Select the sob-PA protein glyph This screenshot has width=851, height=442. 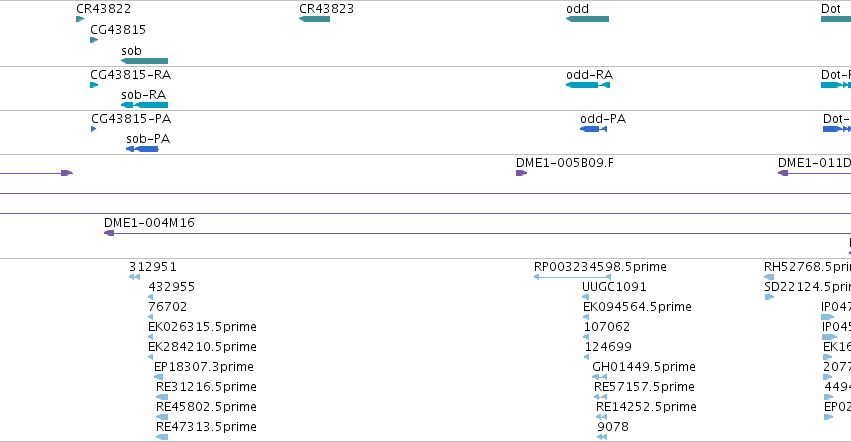(142, 149)
